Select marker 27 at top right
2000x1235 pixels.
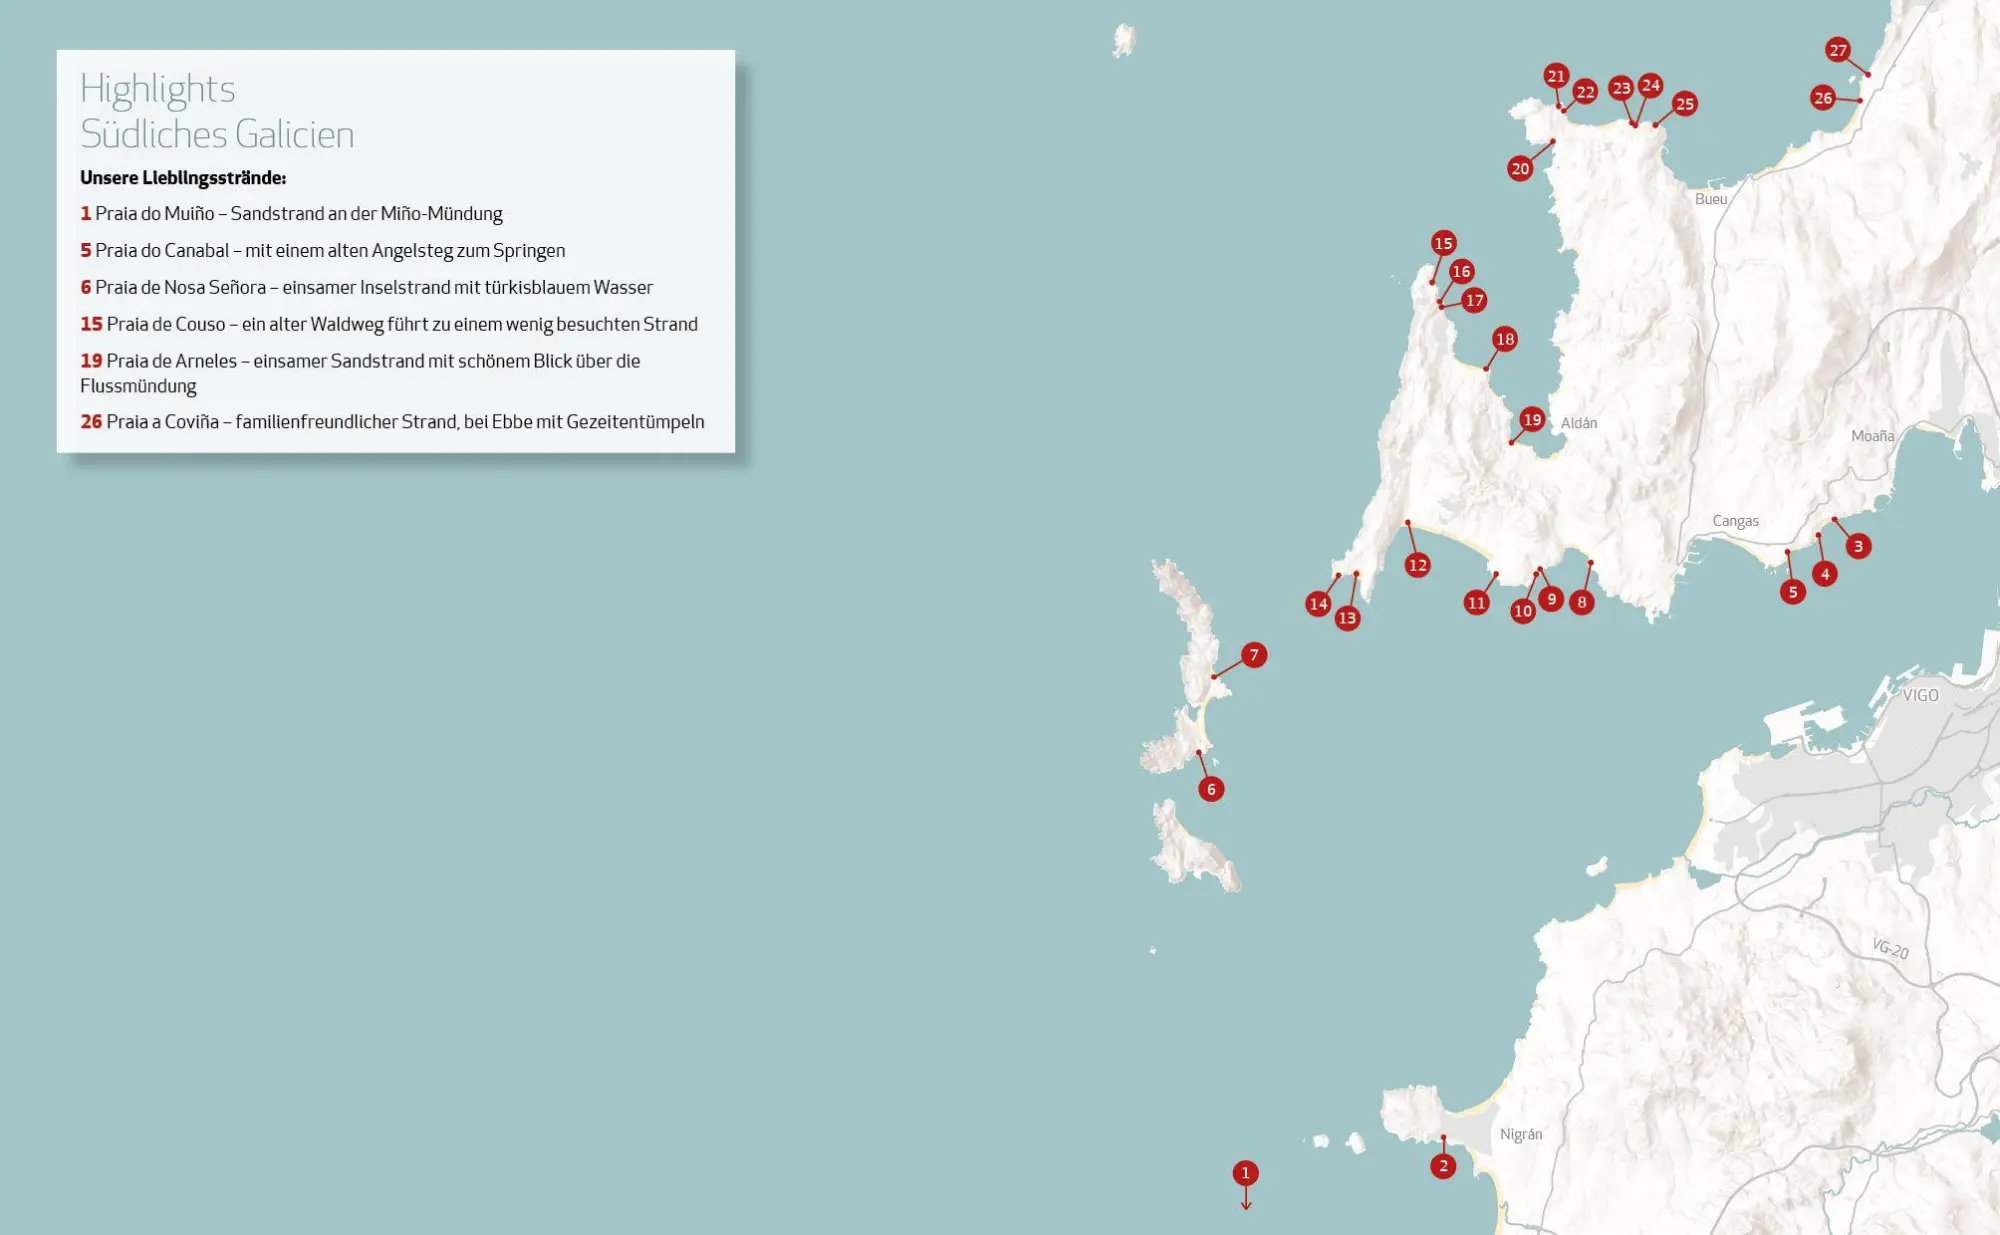(1837, 50)
